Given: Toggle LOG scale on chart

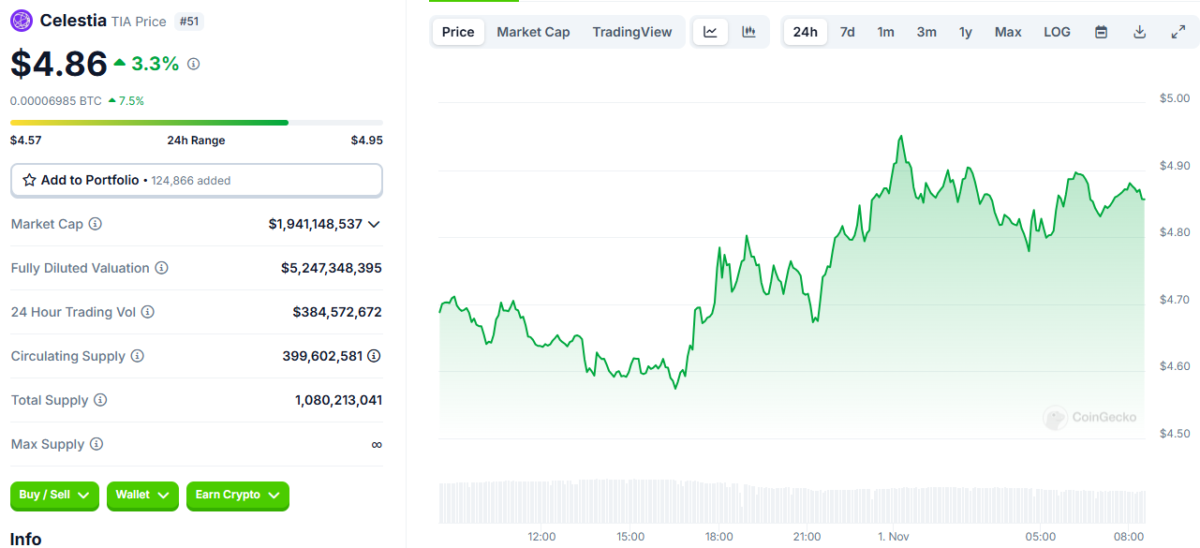Looking at the screenshot, I should pyautogui.click(x=1057, y=32).
